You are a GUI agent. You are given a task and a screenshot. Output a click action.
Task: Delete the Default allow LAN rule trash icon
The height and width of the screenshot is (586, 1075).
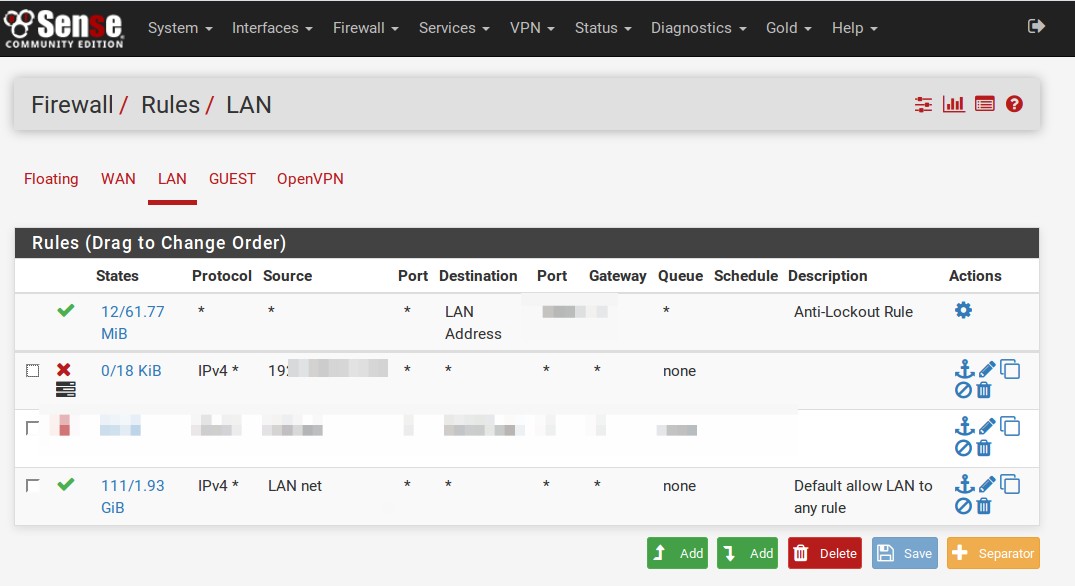click(984, 507)
